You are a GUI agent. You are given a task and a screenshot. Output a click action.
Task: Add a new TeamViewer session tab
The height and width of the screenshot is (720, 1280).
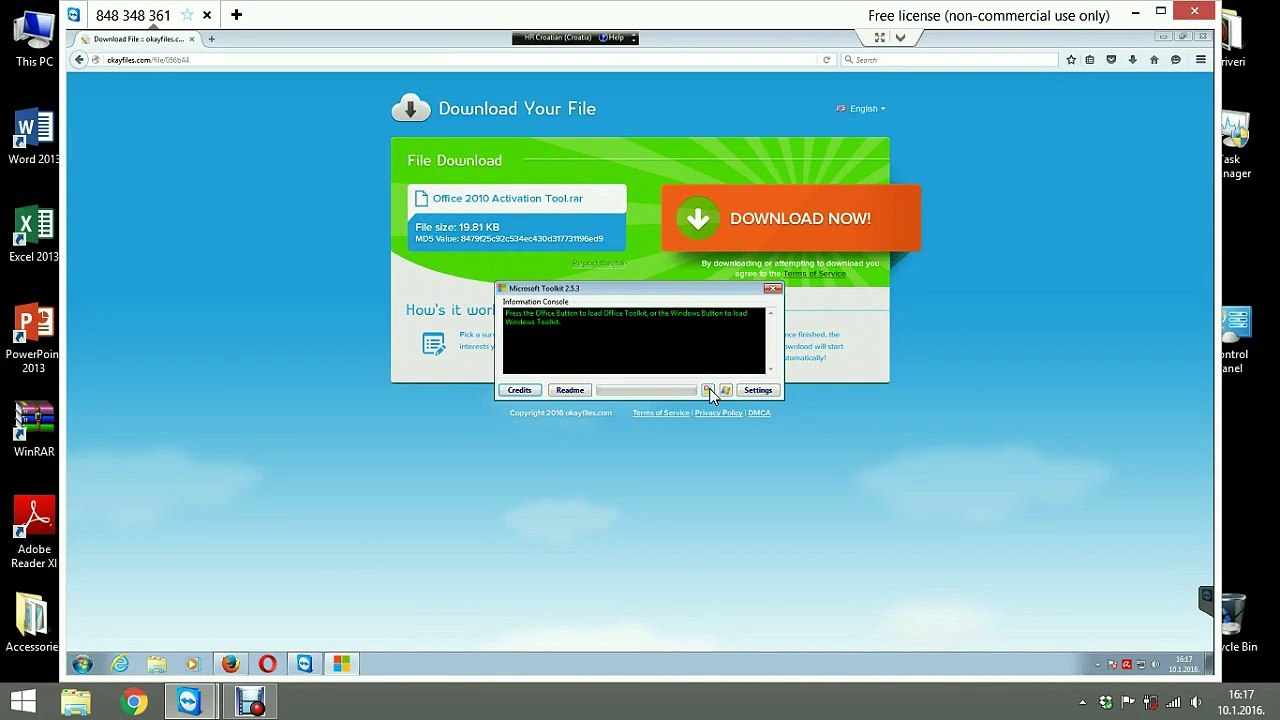point(236,15)
